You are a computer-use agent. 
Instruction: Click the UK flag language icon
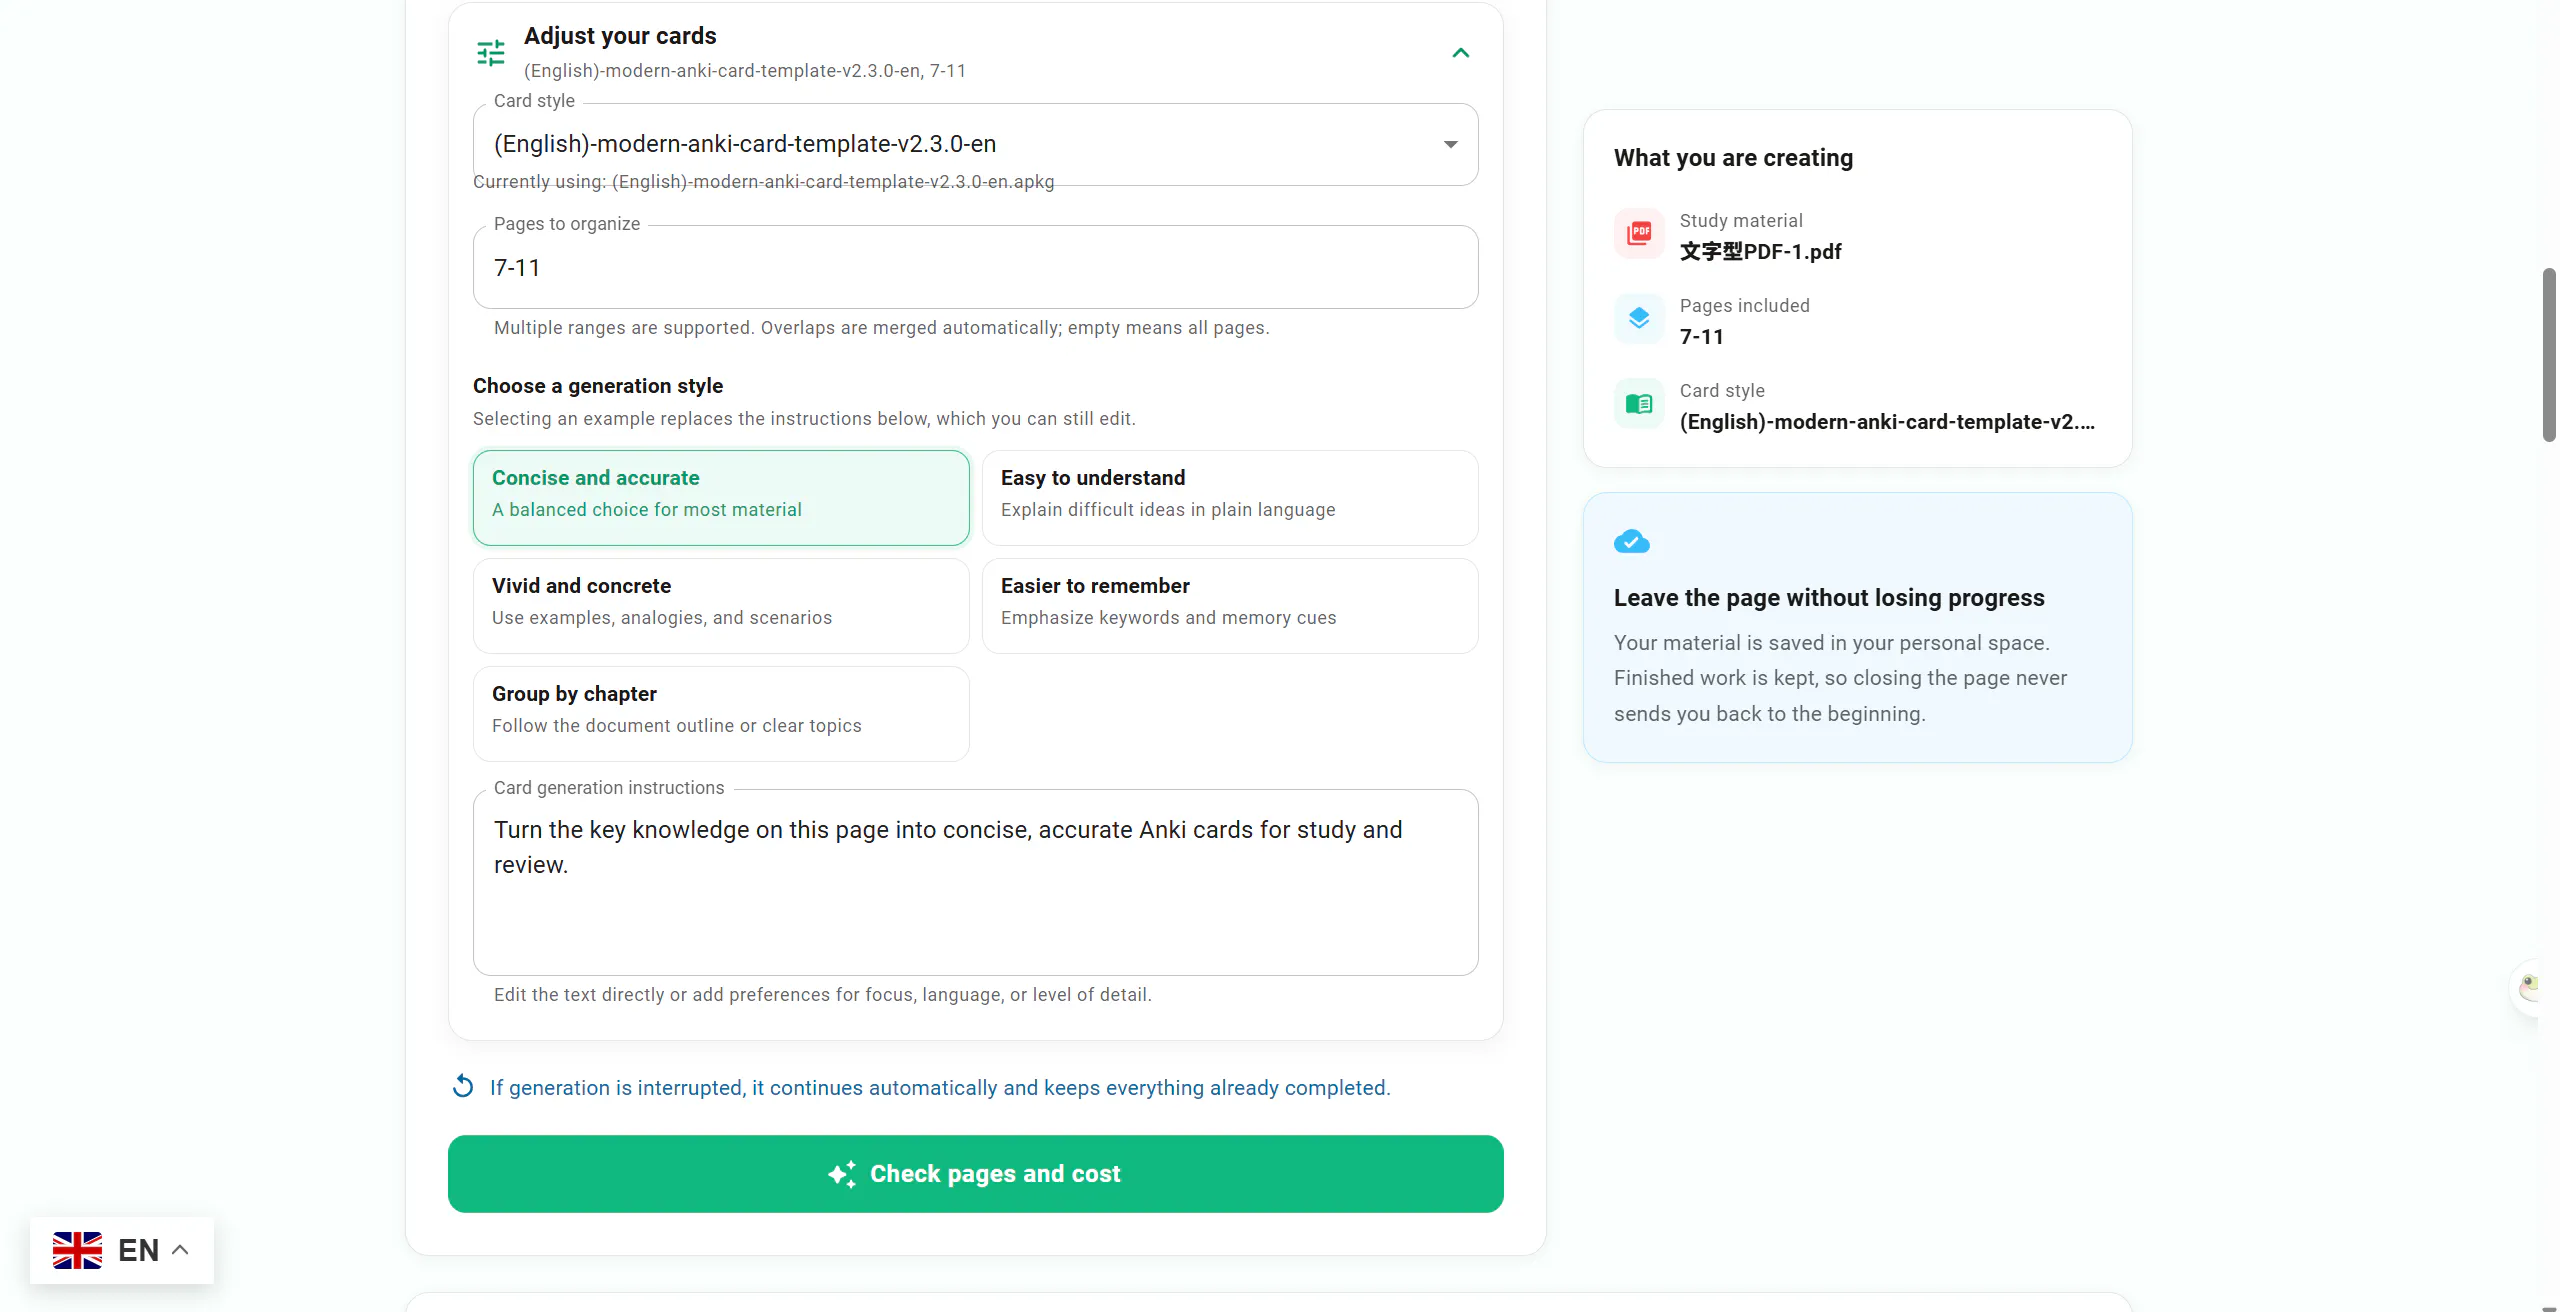click(77, 1250)
